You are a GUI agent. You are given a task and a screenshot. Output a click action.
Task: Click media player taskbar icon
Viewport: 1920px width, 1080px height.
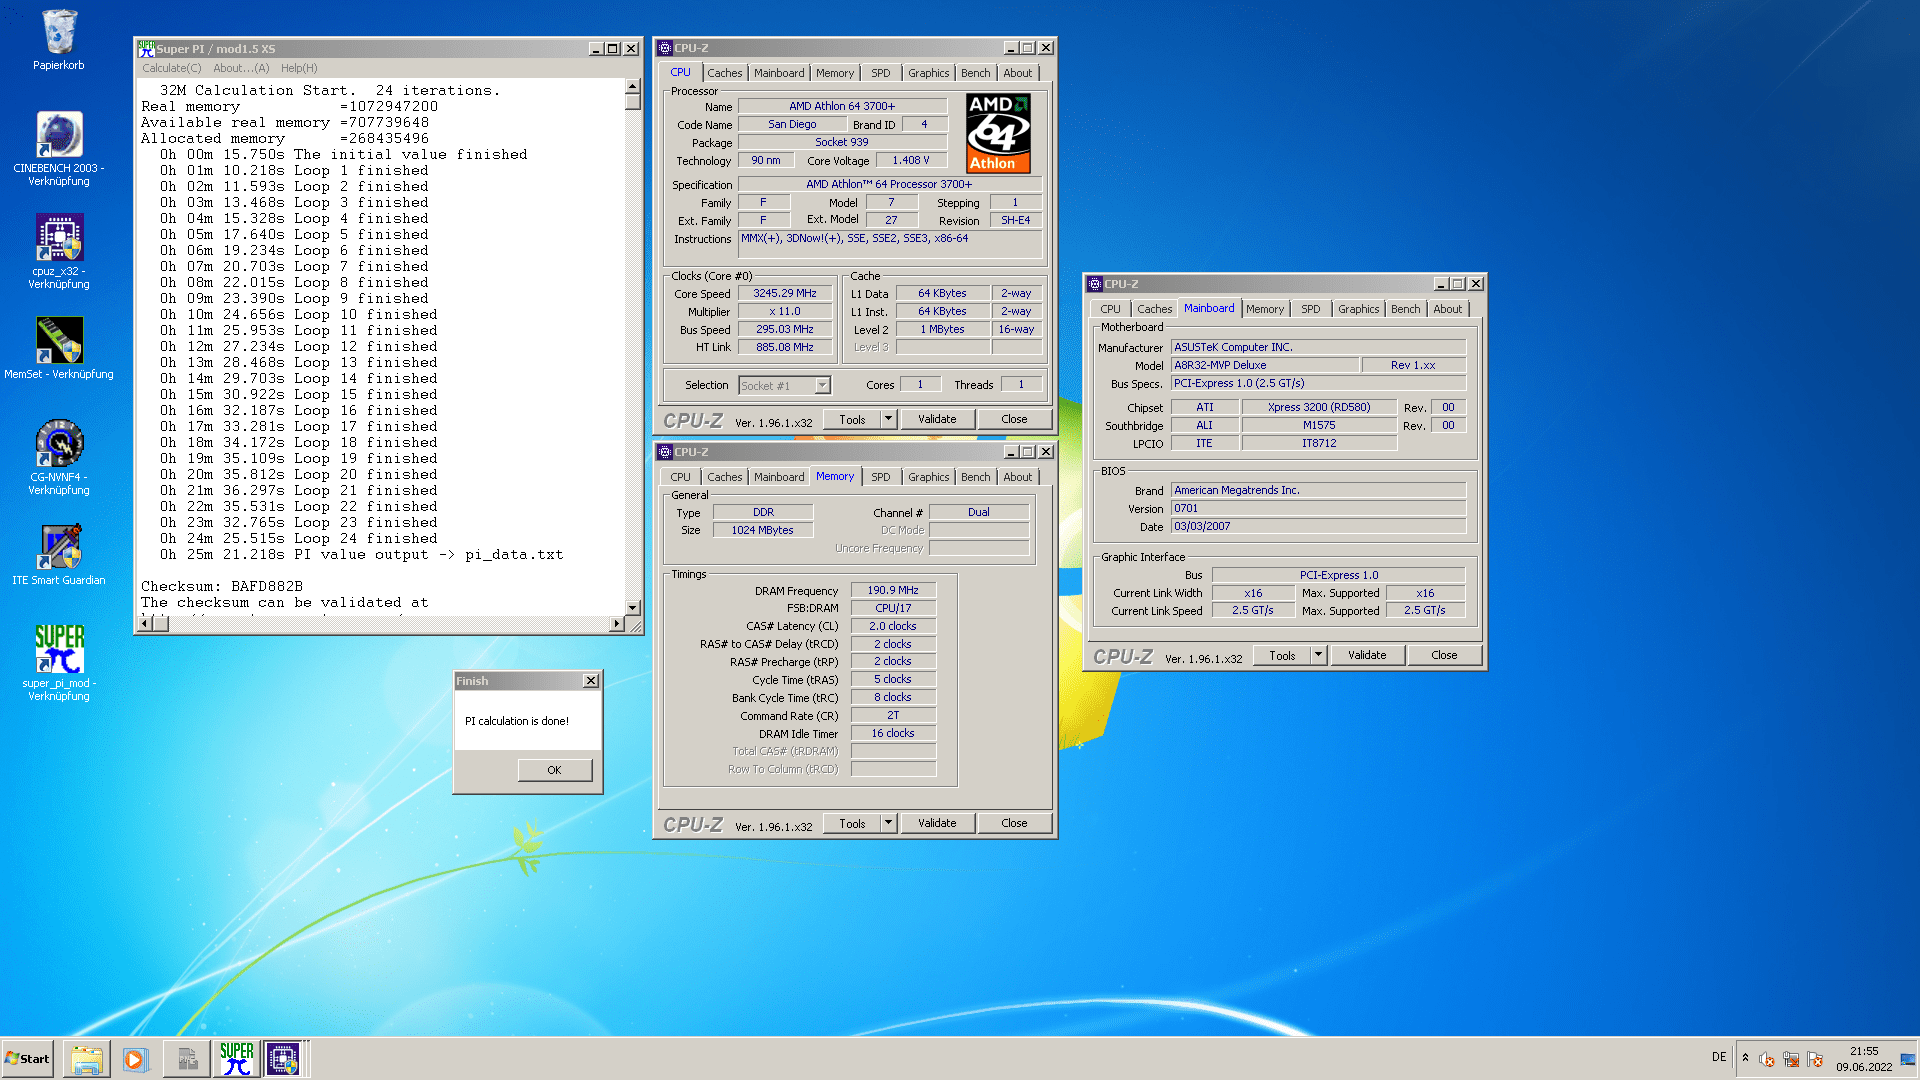click(x=135, y=1059)
